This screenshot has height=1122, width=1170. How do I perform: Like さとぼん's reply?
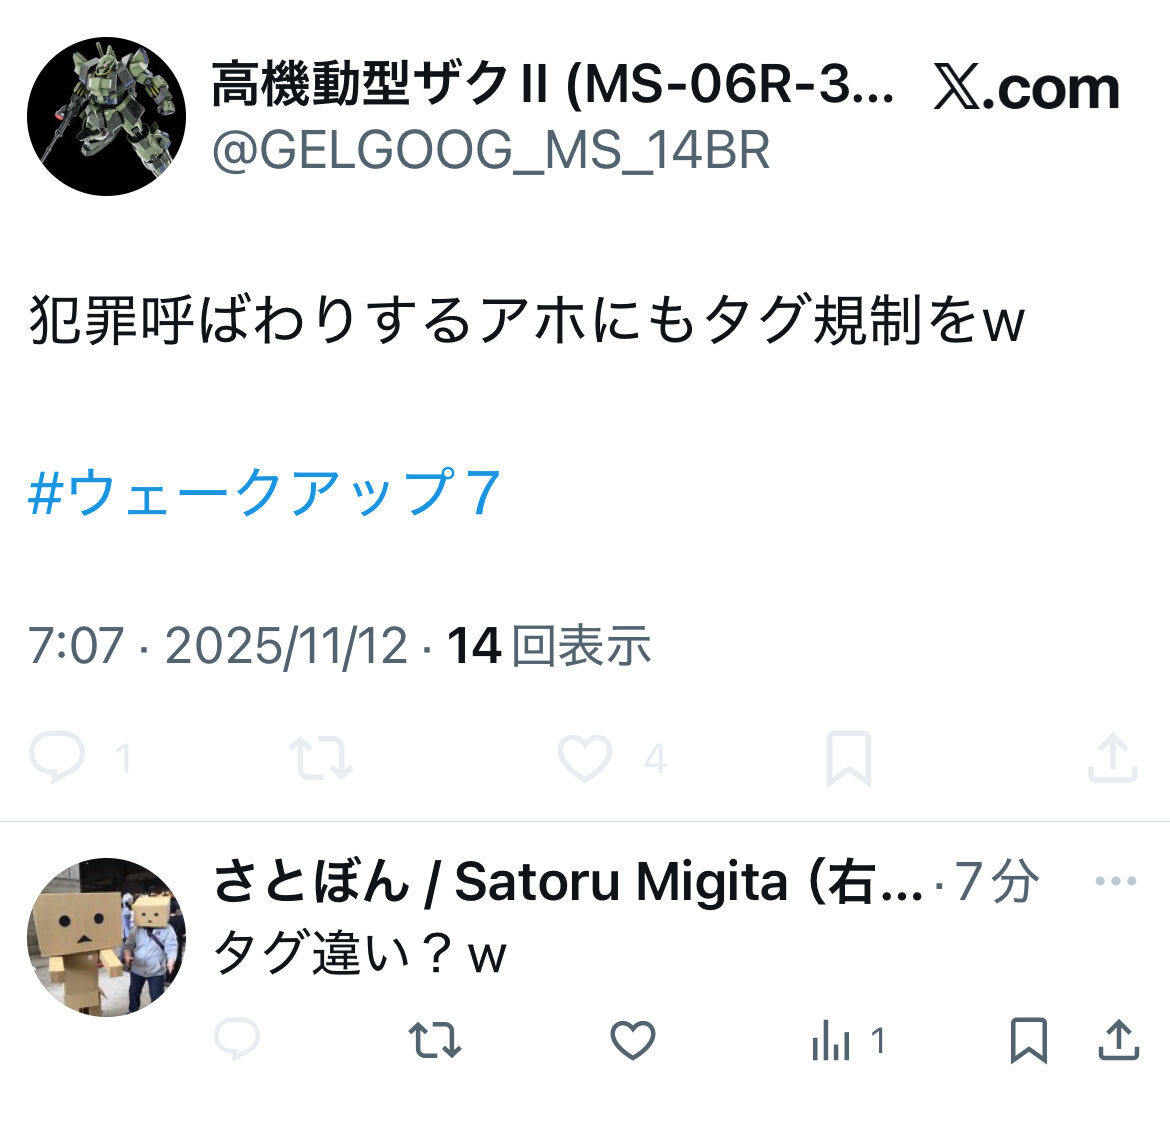click(633, 1040)
